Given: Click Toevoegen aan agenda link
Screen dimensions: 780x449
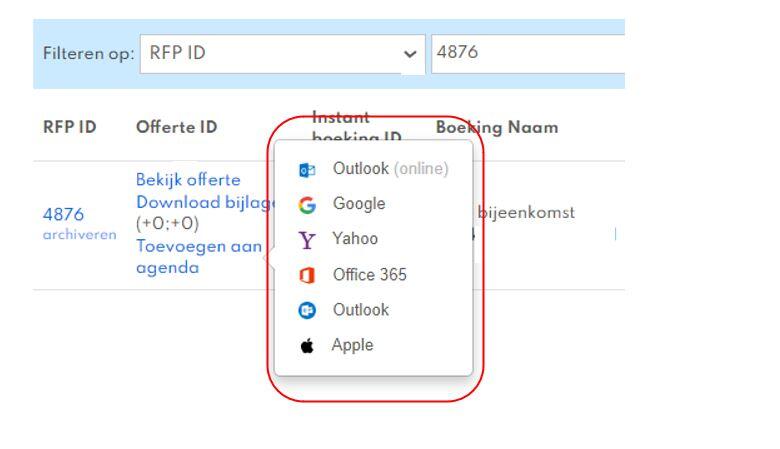Looking at the screenshot, I should [x=198, y=257].
